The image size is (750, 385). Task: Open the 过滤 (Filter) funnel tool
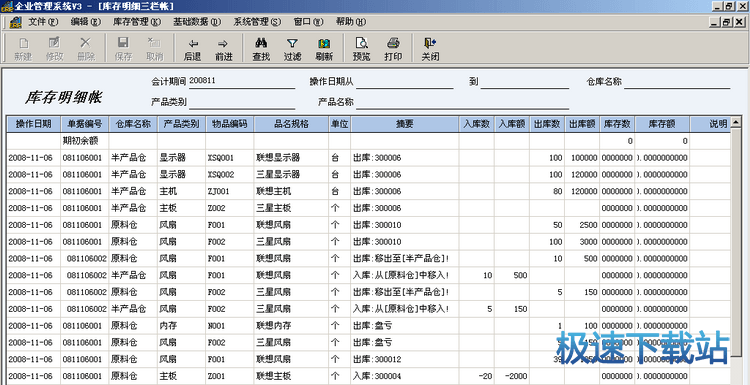292,49
